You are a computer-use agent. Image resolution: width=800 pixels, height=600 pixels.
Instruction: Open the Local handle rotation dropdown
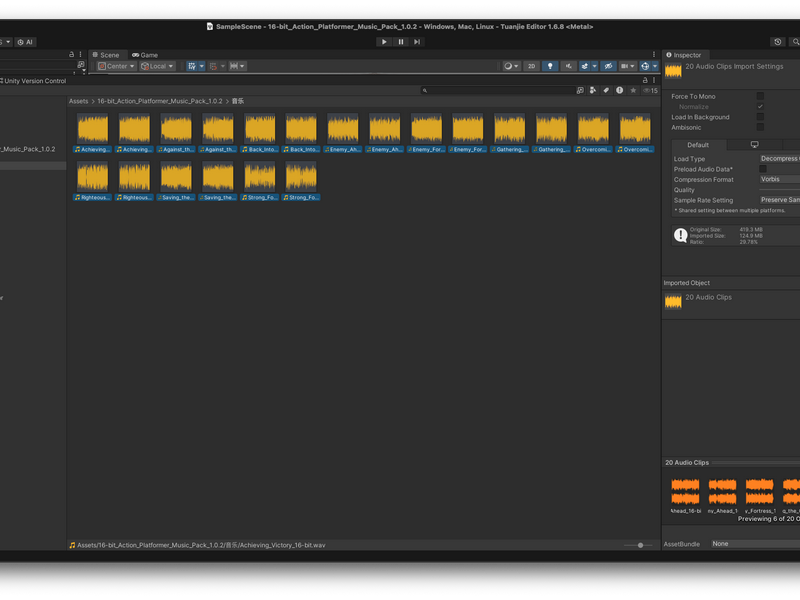[157, 66]
